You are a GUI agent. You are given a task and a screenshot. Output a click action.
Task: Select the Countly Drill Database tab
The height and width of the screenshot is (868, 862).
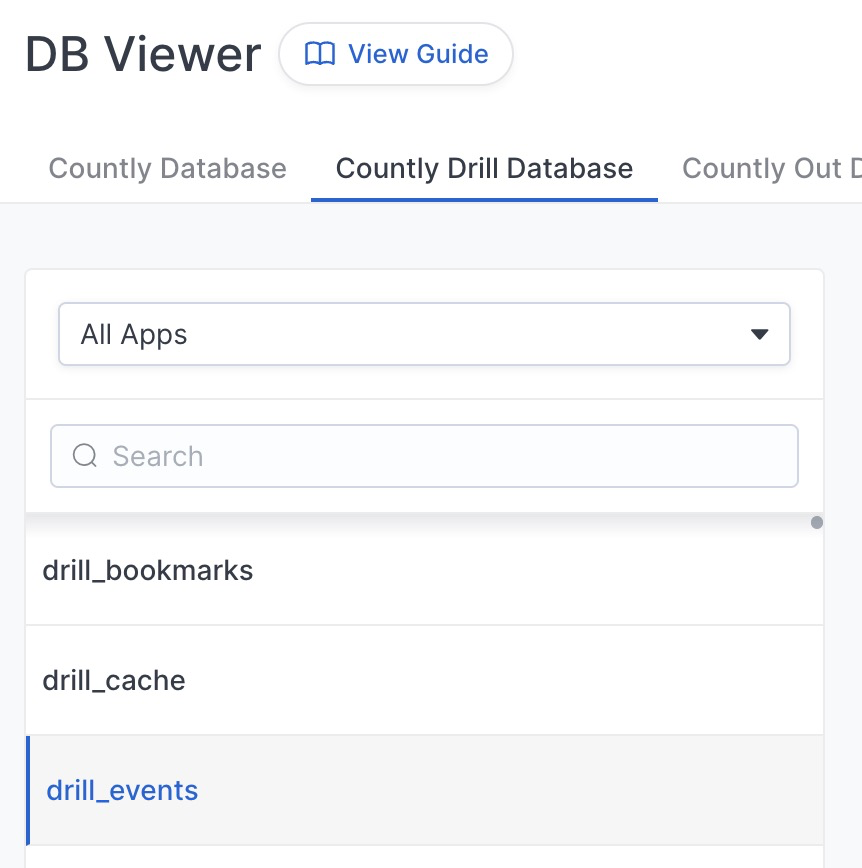coord(484,168)
